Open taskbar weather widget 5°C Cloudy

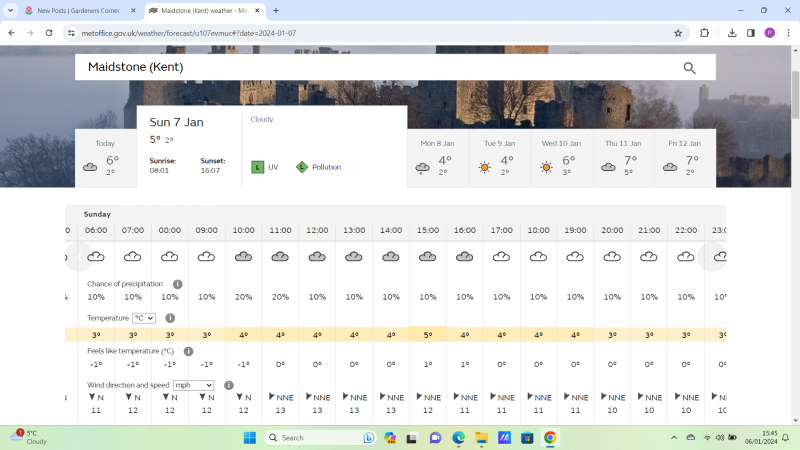click(x=29, y=437)
